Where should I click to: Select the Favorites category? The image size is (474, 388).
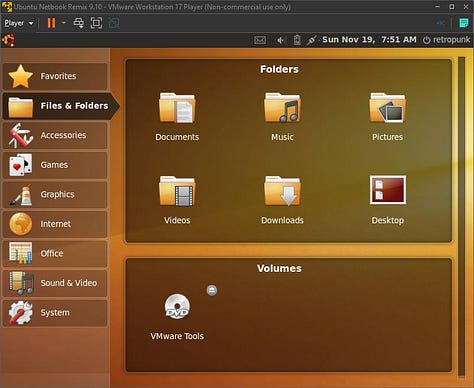(55, 76)
